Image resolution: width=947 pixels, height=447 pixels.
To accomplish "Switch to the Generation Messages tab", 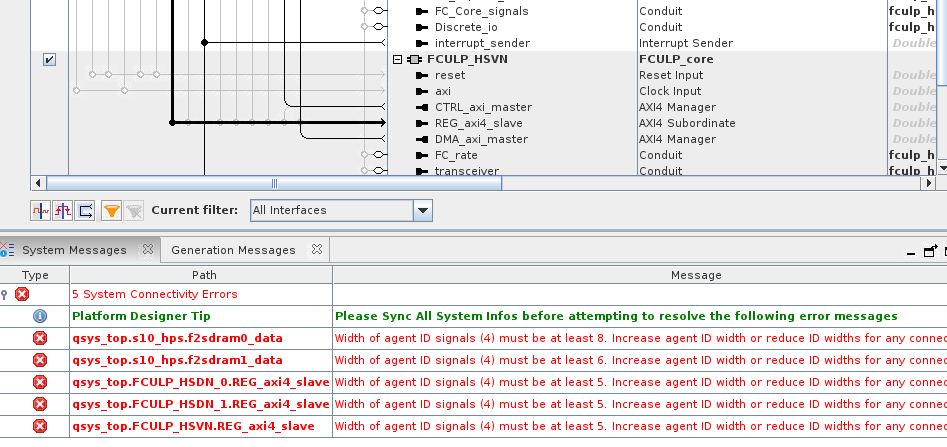I will coord(233,250).
